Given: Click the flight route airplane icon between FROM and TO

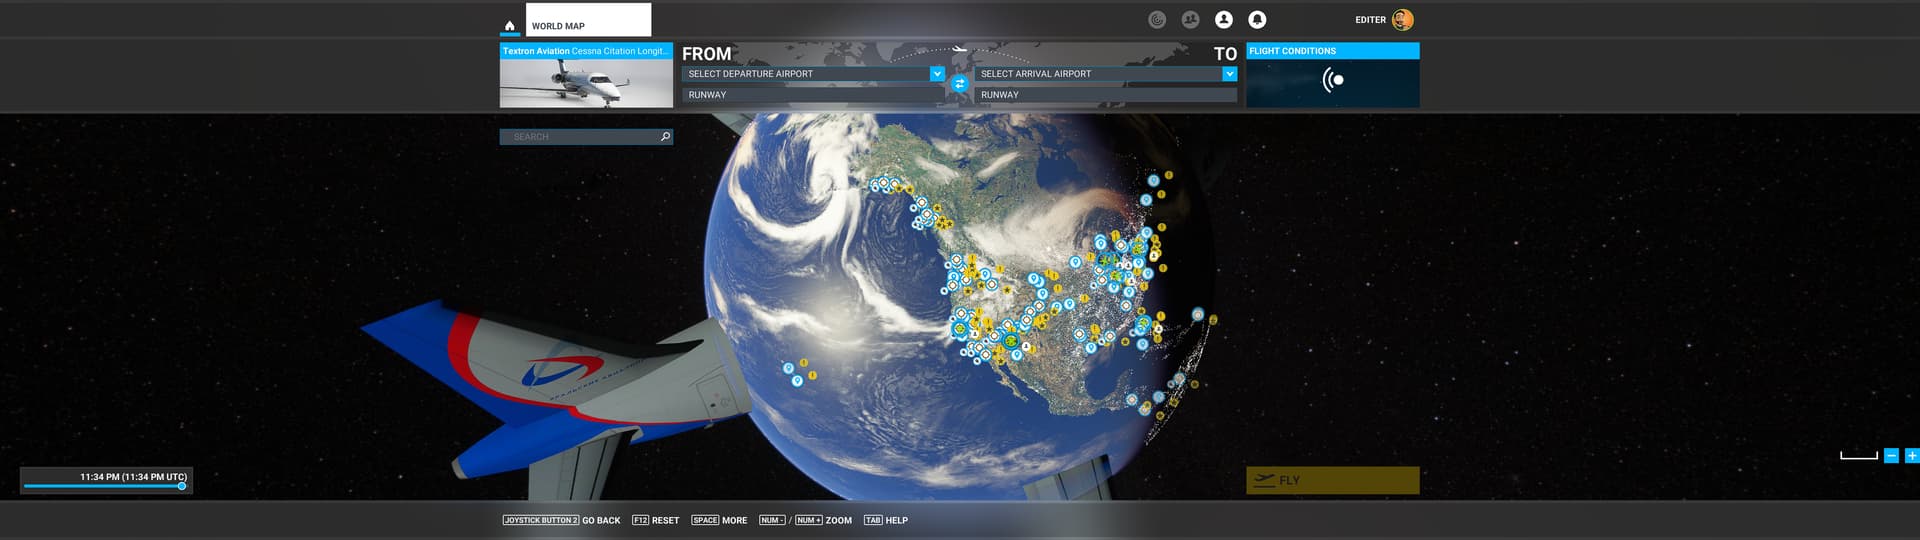Looking at the screenshot, I should click(959, 47).
